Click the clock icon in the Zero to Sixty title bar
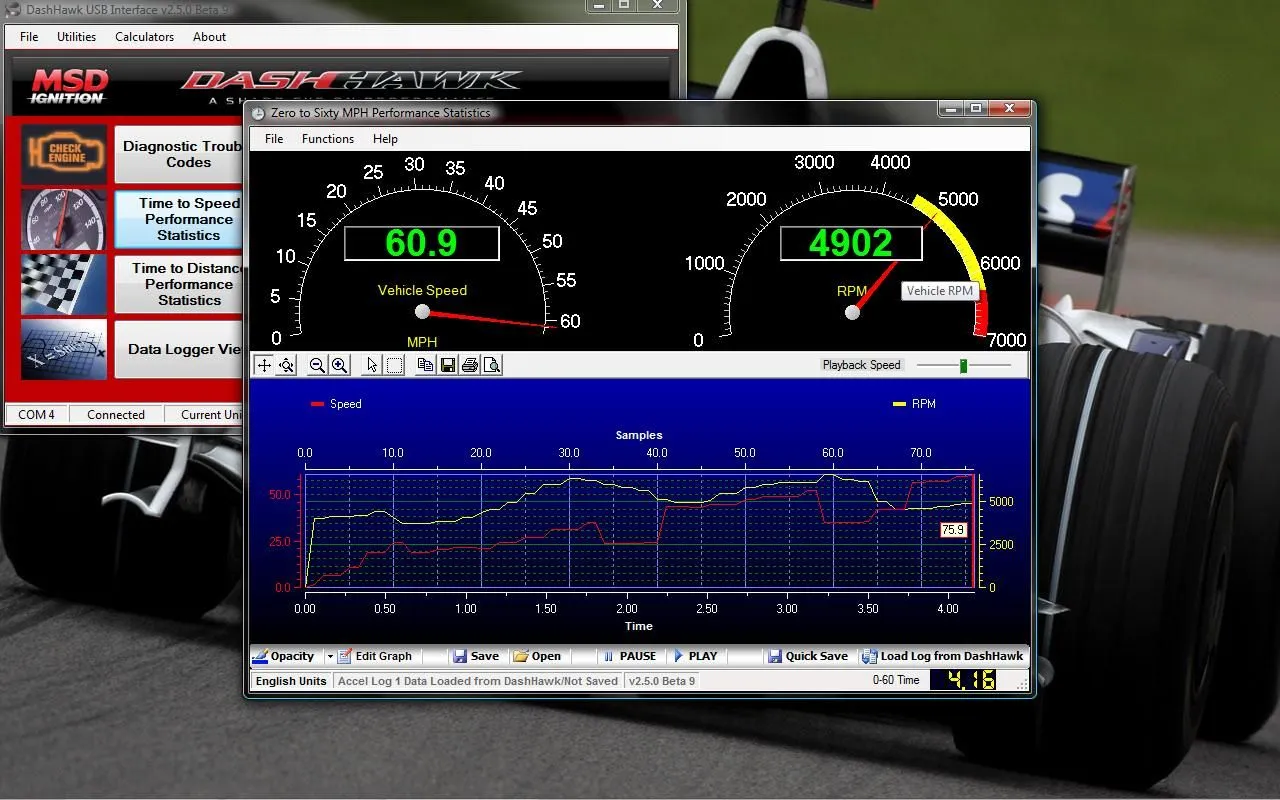Image resolution: width=1280 pixels, height=800 pixels. (258, 113)
